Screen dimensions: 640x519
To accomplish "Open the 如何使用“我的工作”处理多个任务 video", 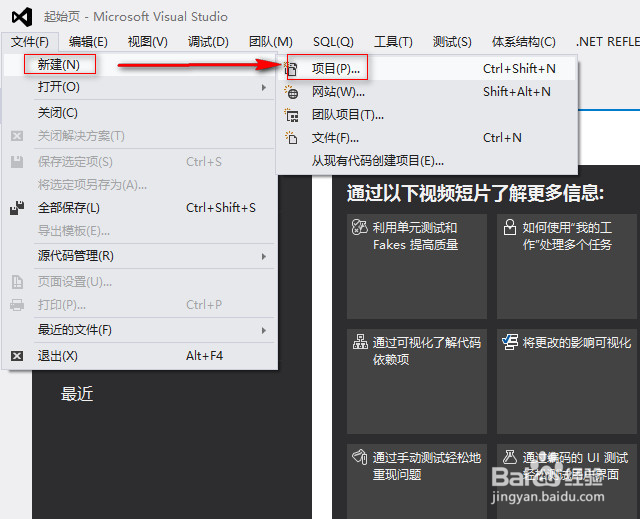I will click(x=567, y=266).
